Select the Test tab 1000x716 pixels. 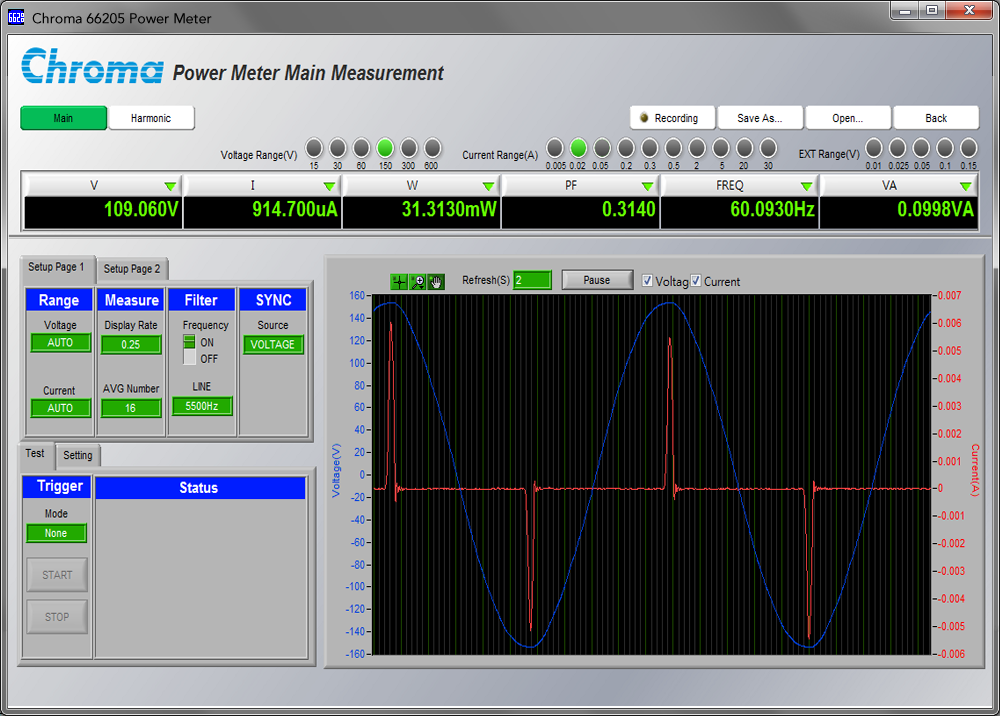(35, 453)
